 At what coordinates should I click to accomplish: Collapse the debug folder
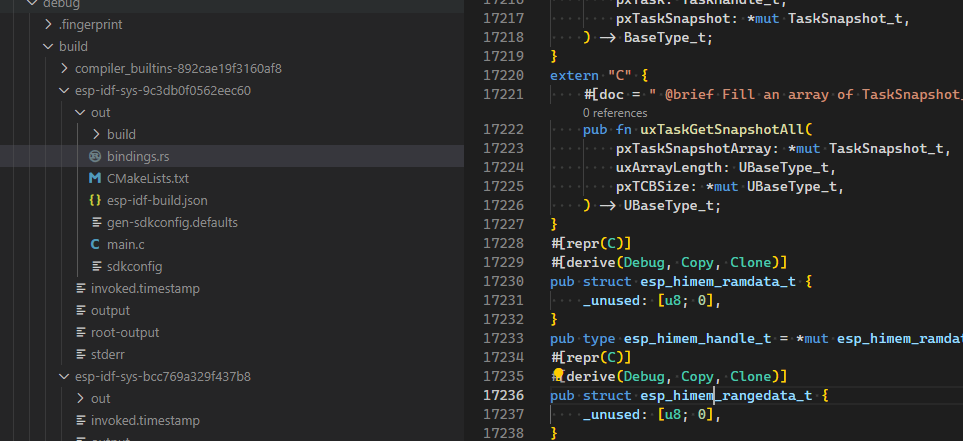[x=33, y=4]
